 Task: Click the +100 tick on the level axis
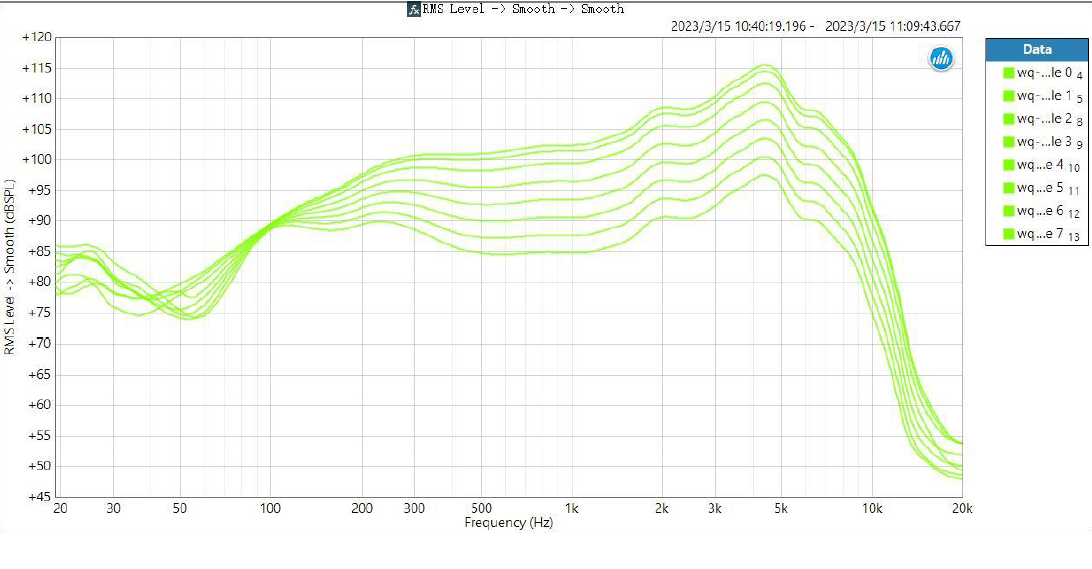point(36,160)
